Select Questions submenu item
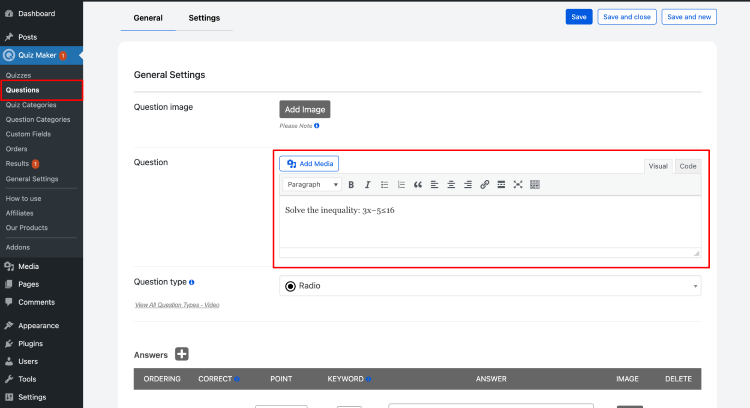This screenshot has height=408, width=750. coord(22,90)
